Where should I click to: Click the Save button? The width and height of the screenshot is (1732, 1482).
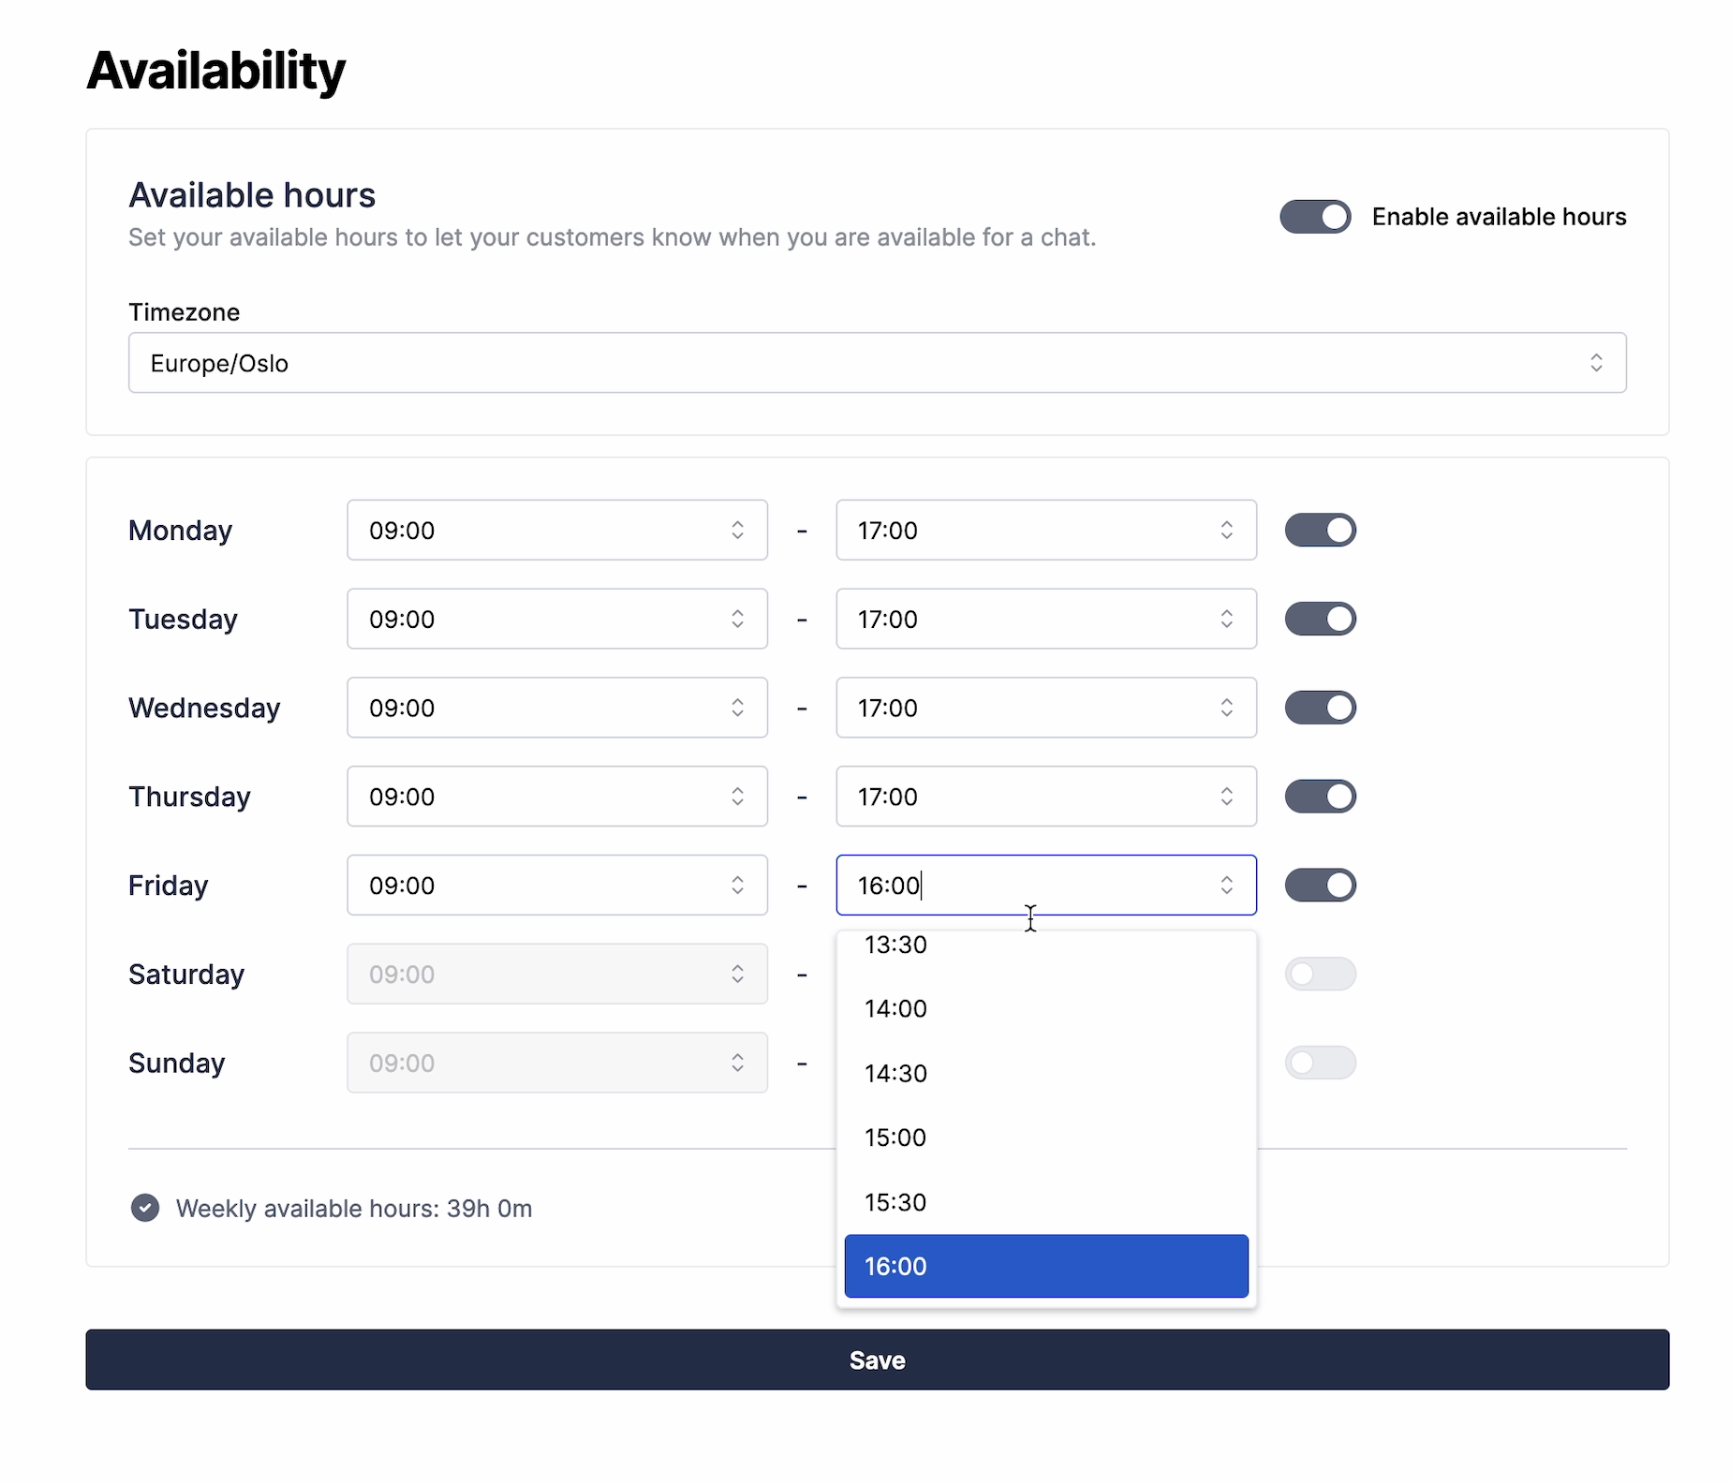[876, 1360]
